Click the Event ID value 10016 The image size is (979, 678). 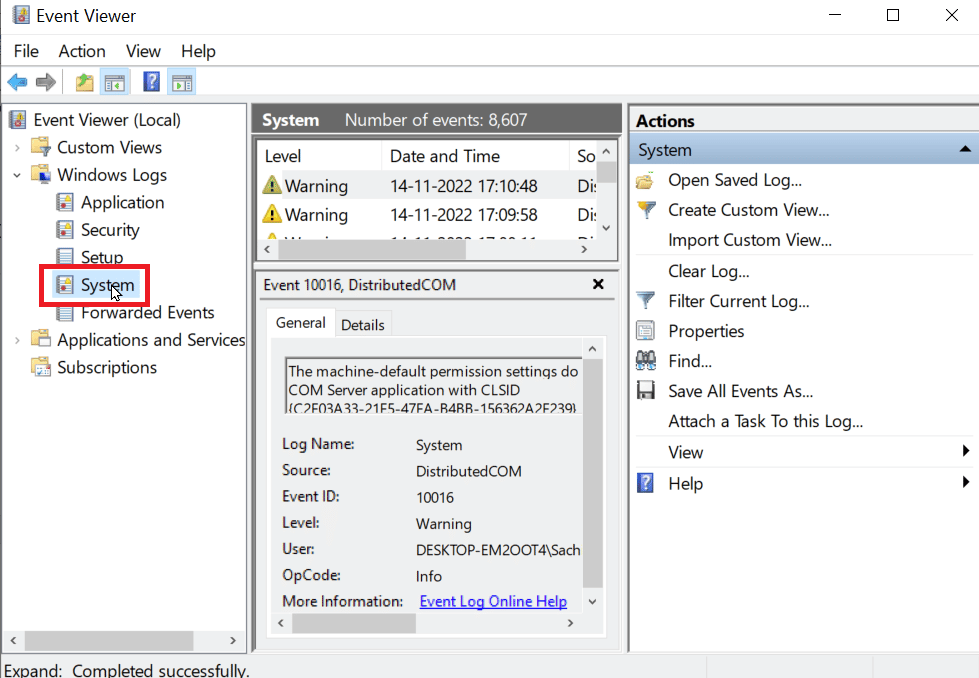tap(435, 498)
